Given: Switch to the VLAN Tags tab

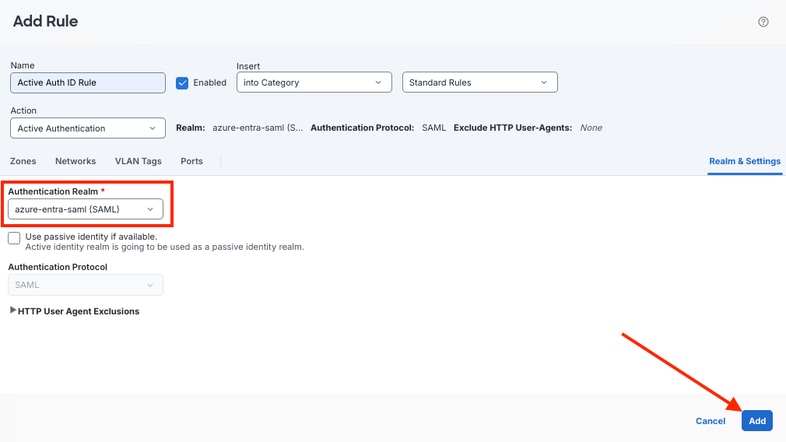Looking at the screenshot, I should tap(138, 161).
